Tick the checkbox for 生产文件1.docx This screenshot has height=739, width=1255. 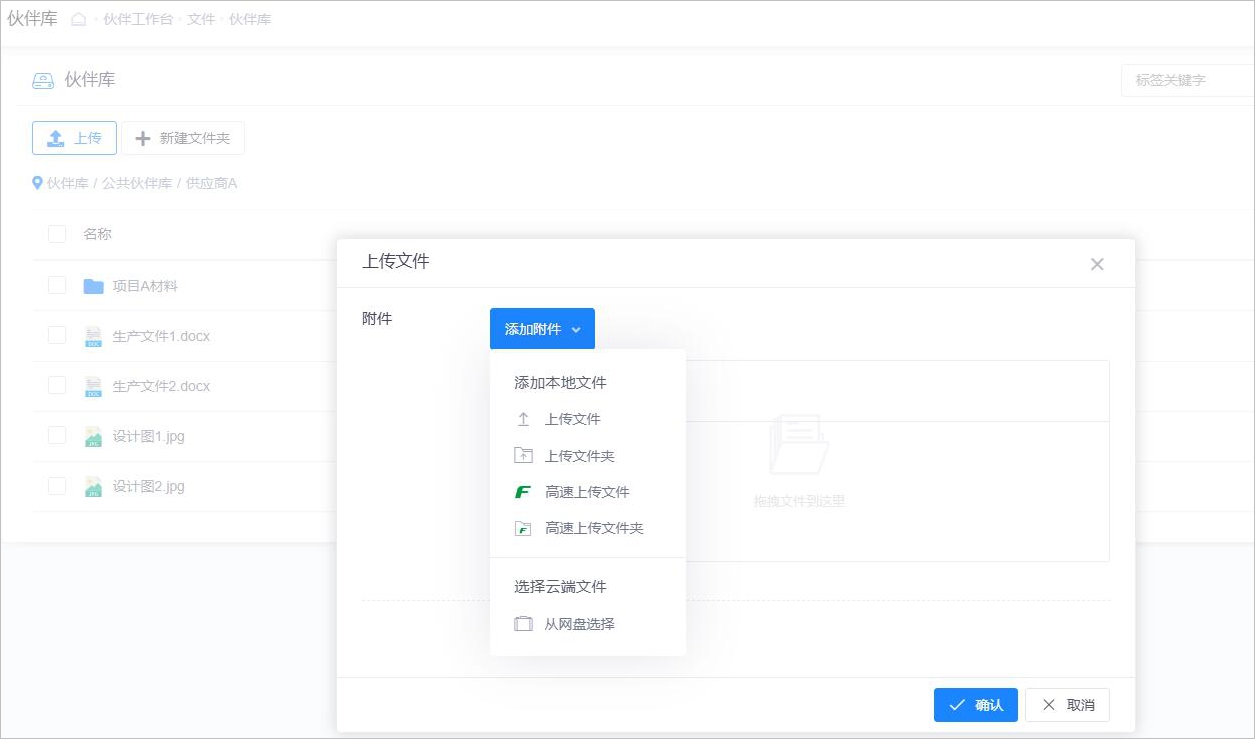(x=57, y=335)
